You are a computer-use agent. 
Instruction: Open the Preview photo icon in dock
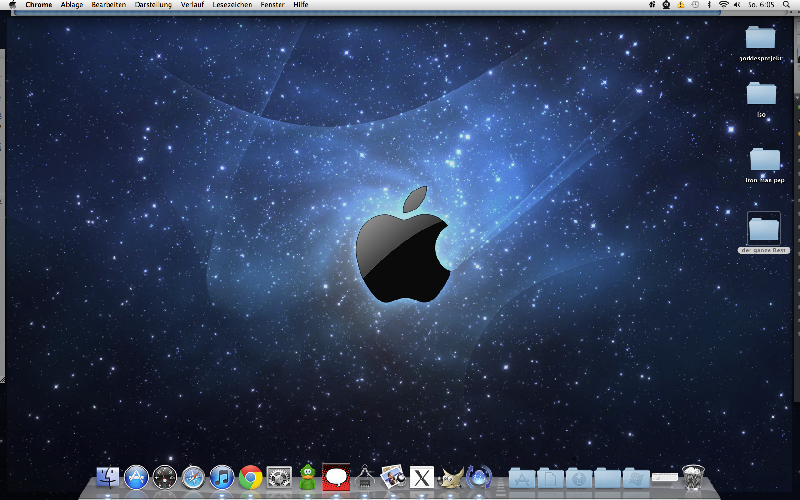[x=393, y=477]
